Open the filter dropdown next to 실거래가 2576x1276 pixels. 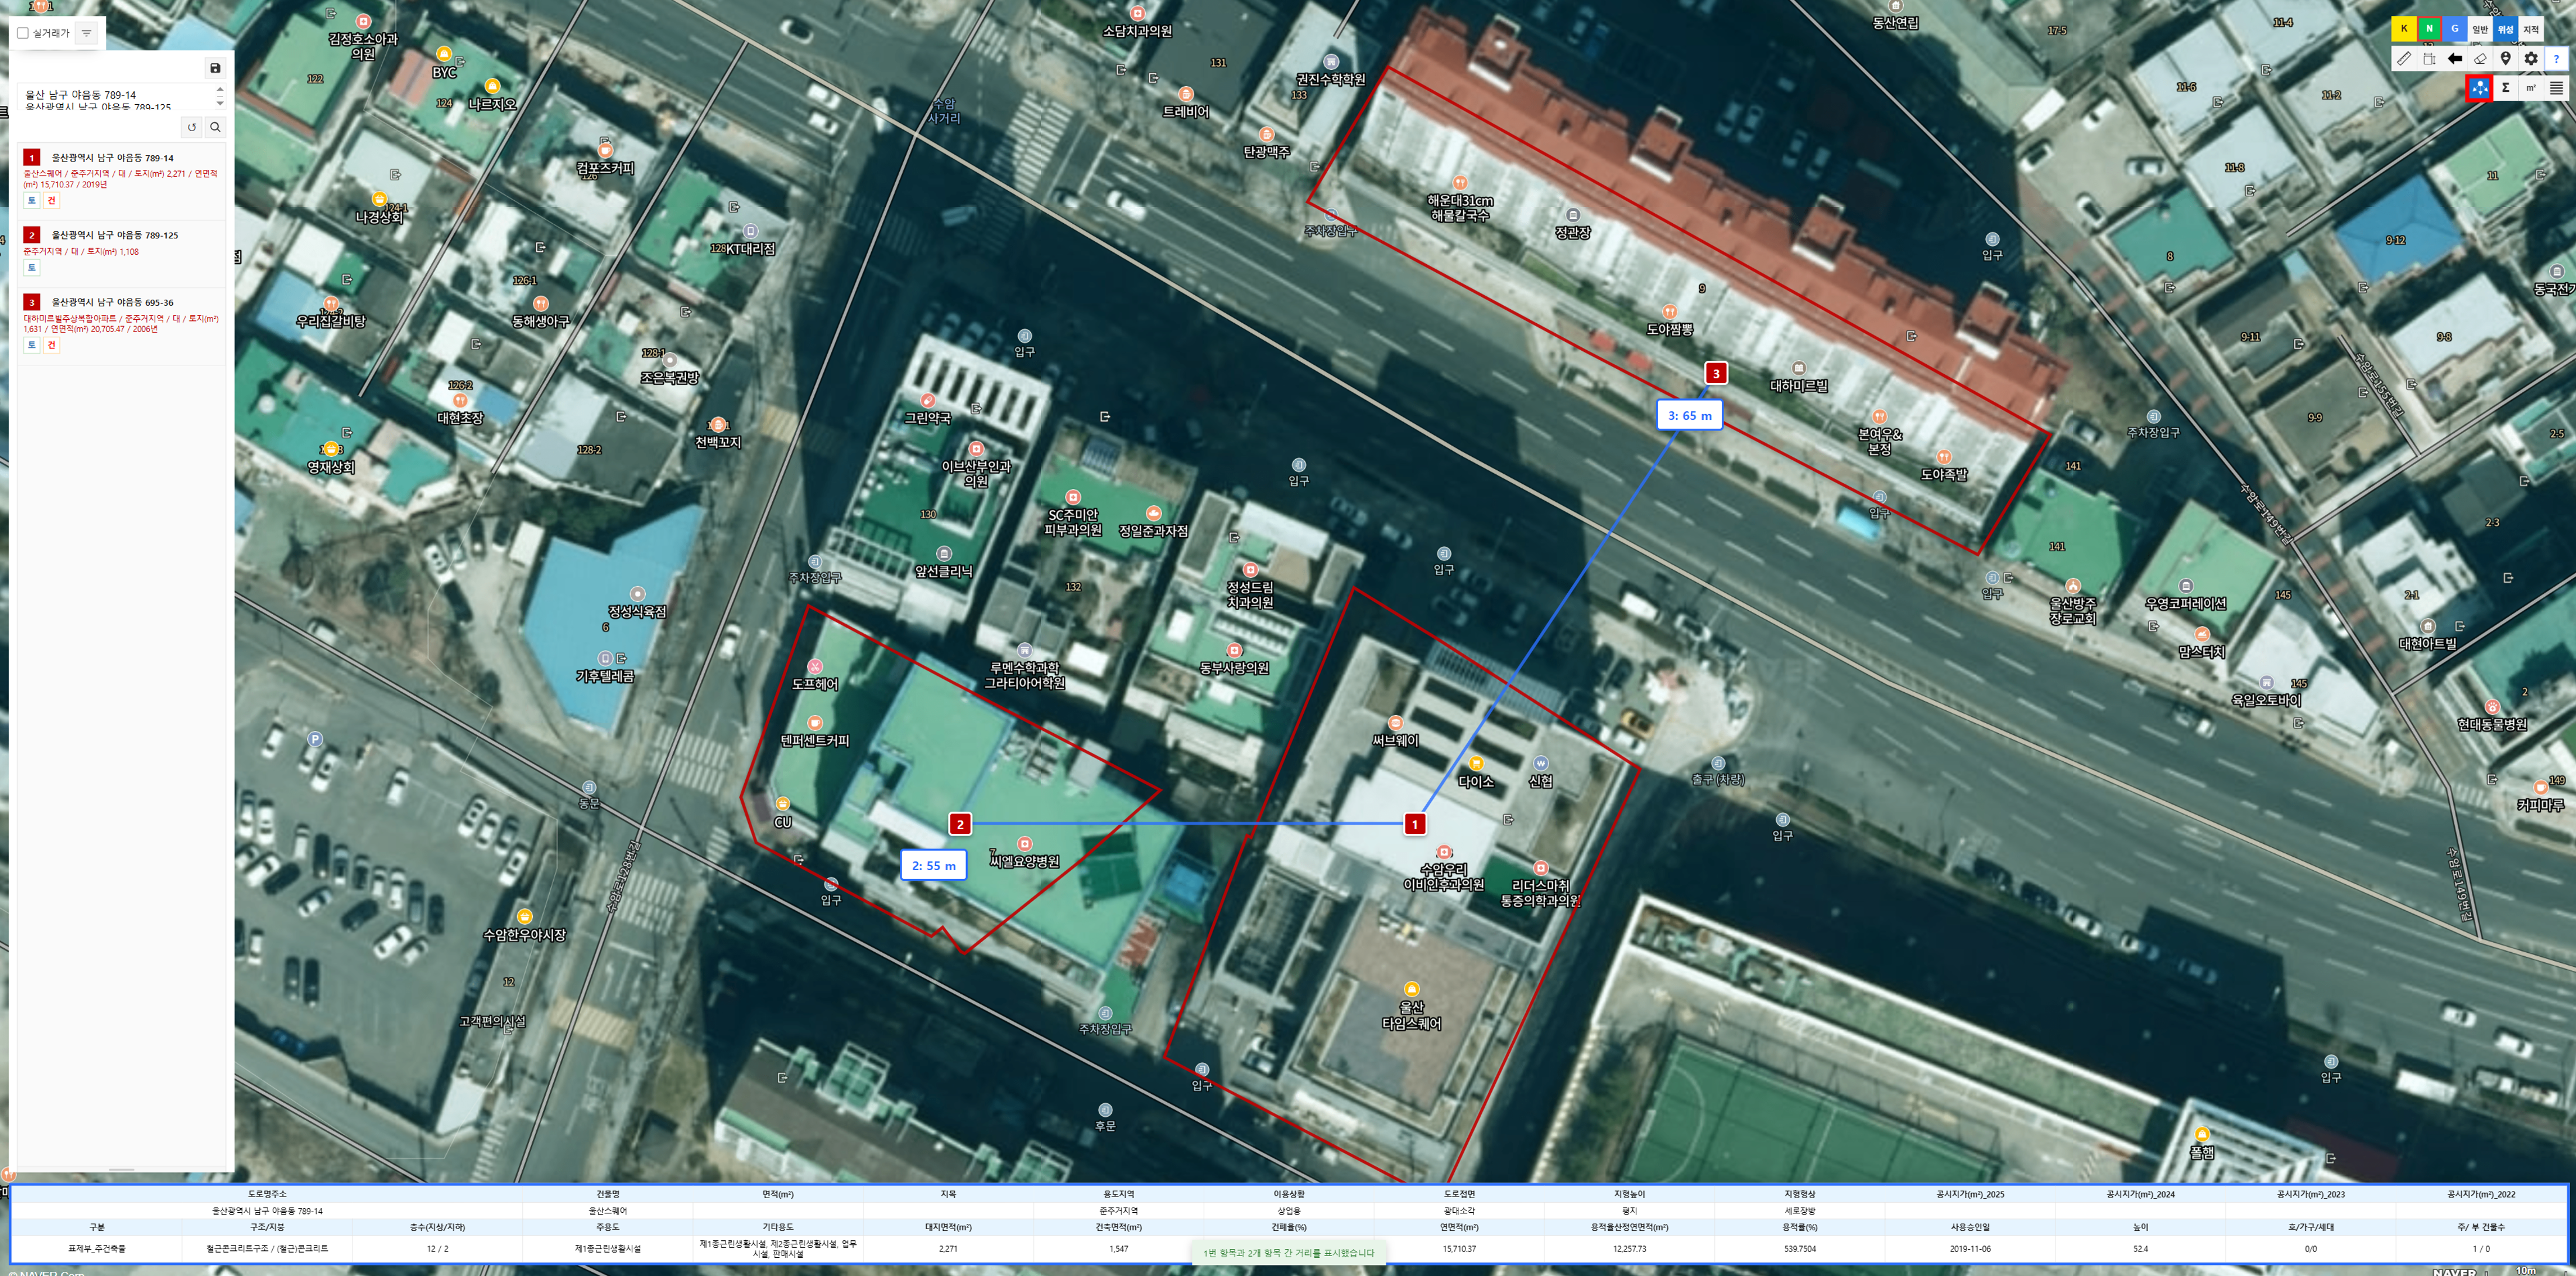[87, 33]
